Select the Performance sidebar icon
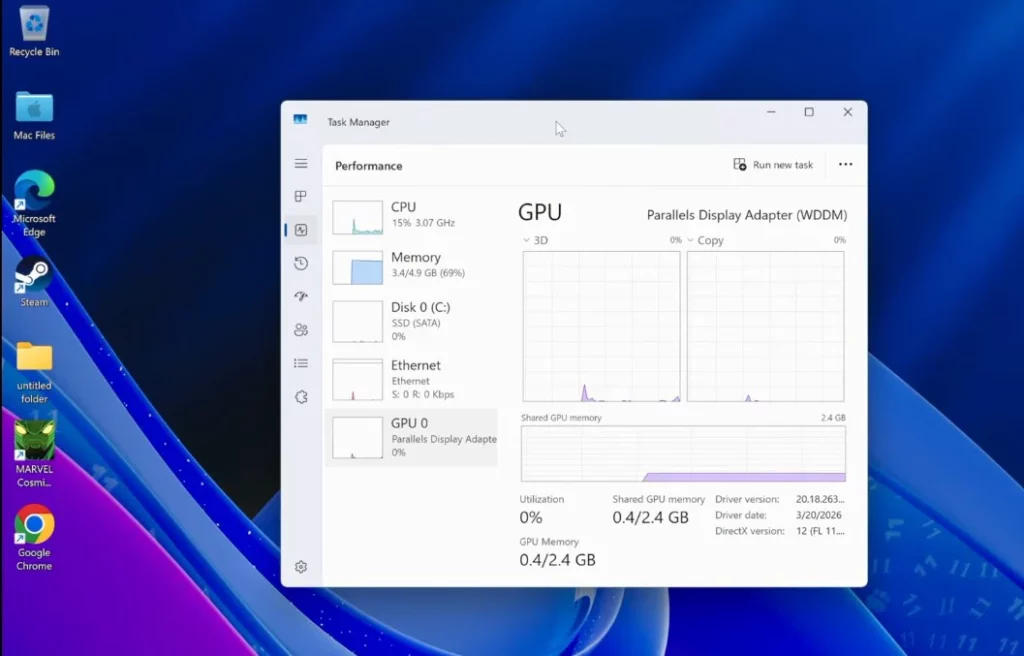 301,230
